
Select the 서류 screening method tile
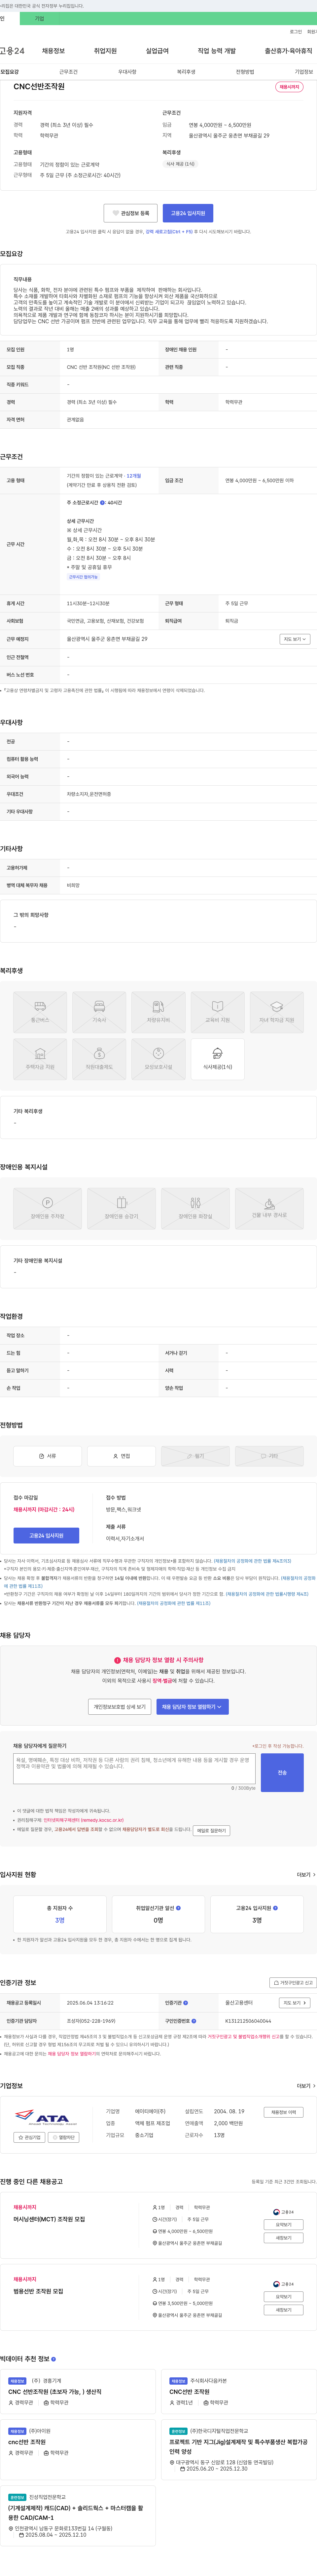(x=47, y=1456)
